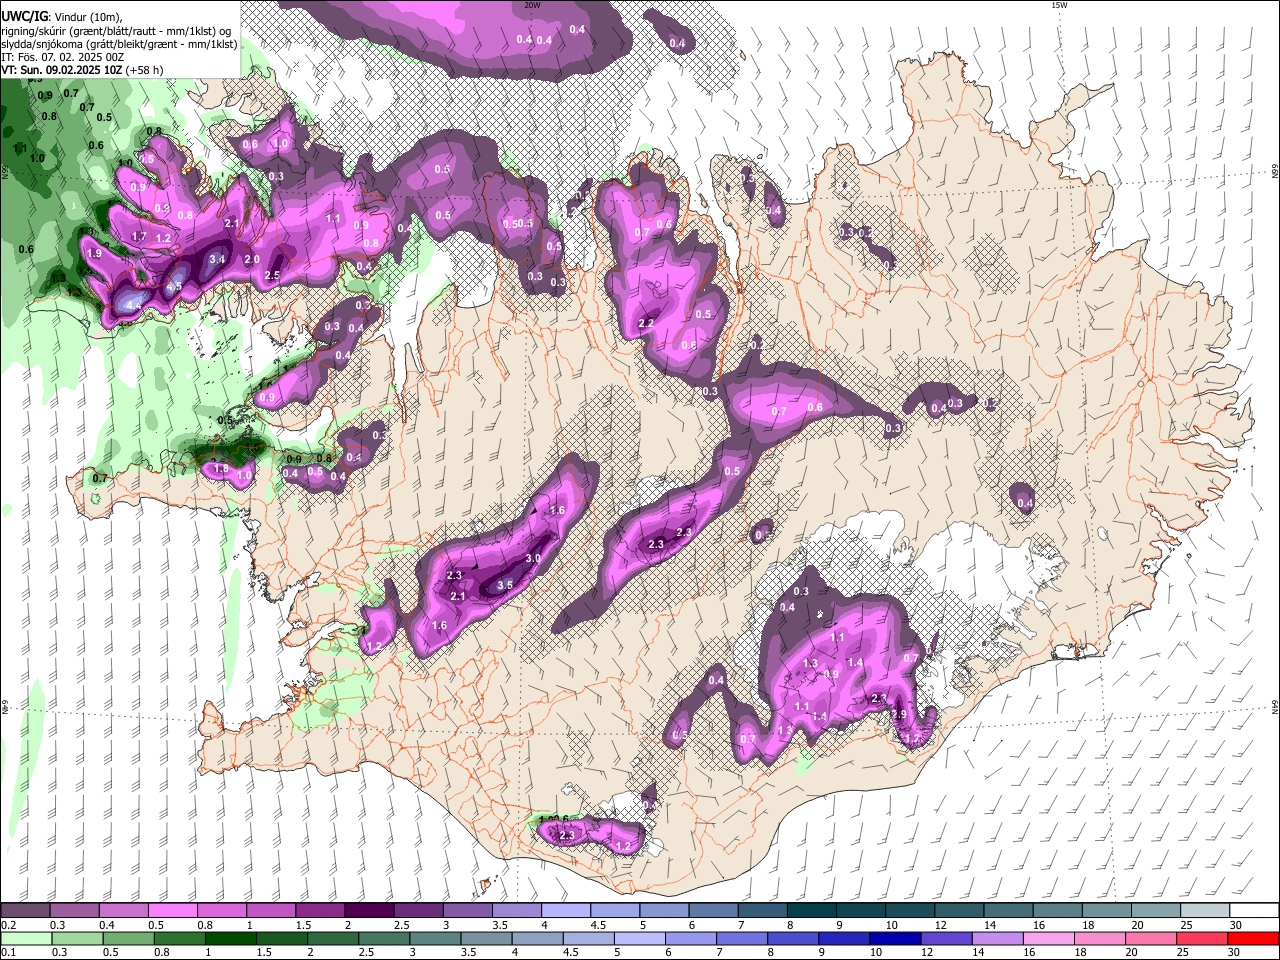
Task: Click the snow legend swatch between 0.2 and 0.3
Action: [x=25, y=910]
